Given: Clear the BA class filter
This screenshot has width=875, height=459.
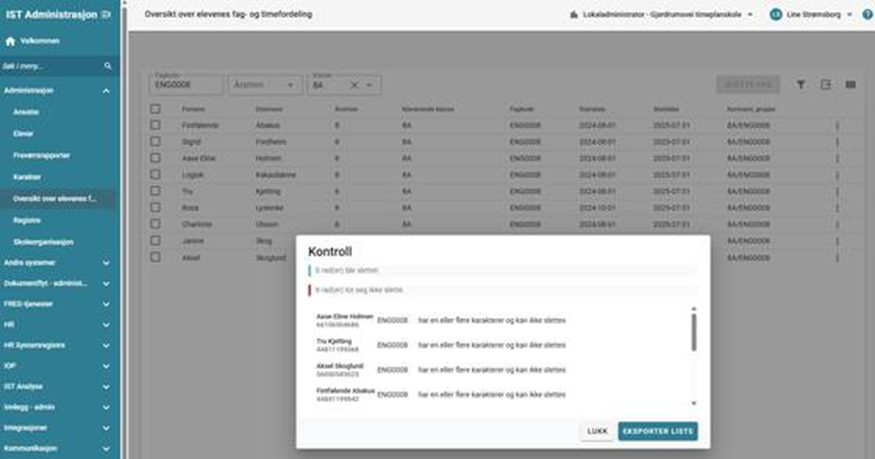Looking at the screenshot, I should 354,86.
